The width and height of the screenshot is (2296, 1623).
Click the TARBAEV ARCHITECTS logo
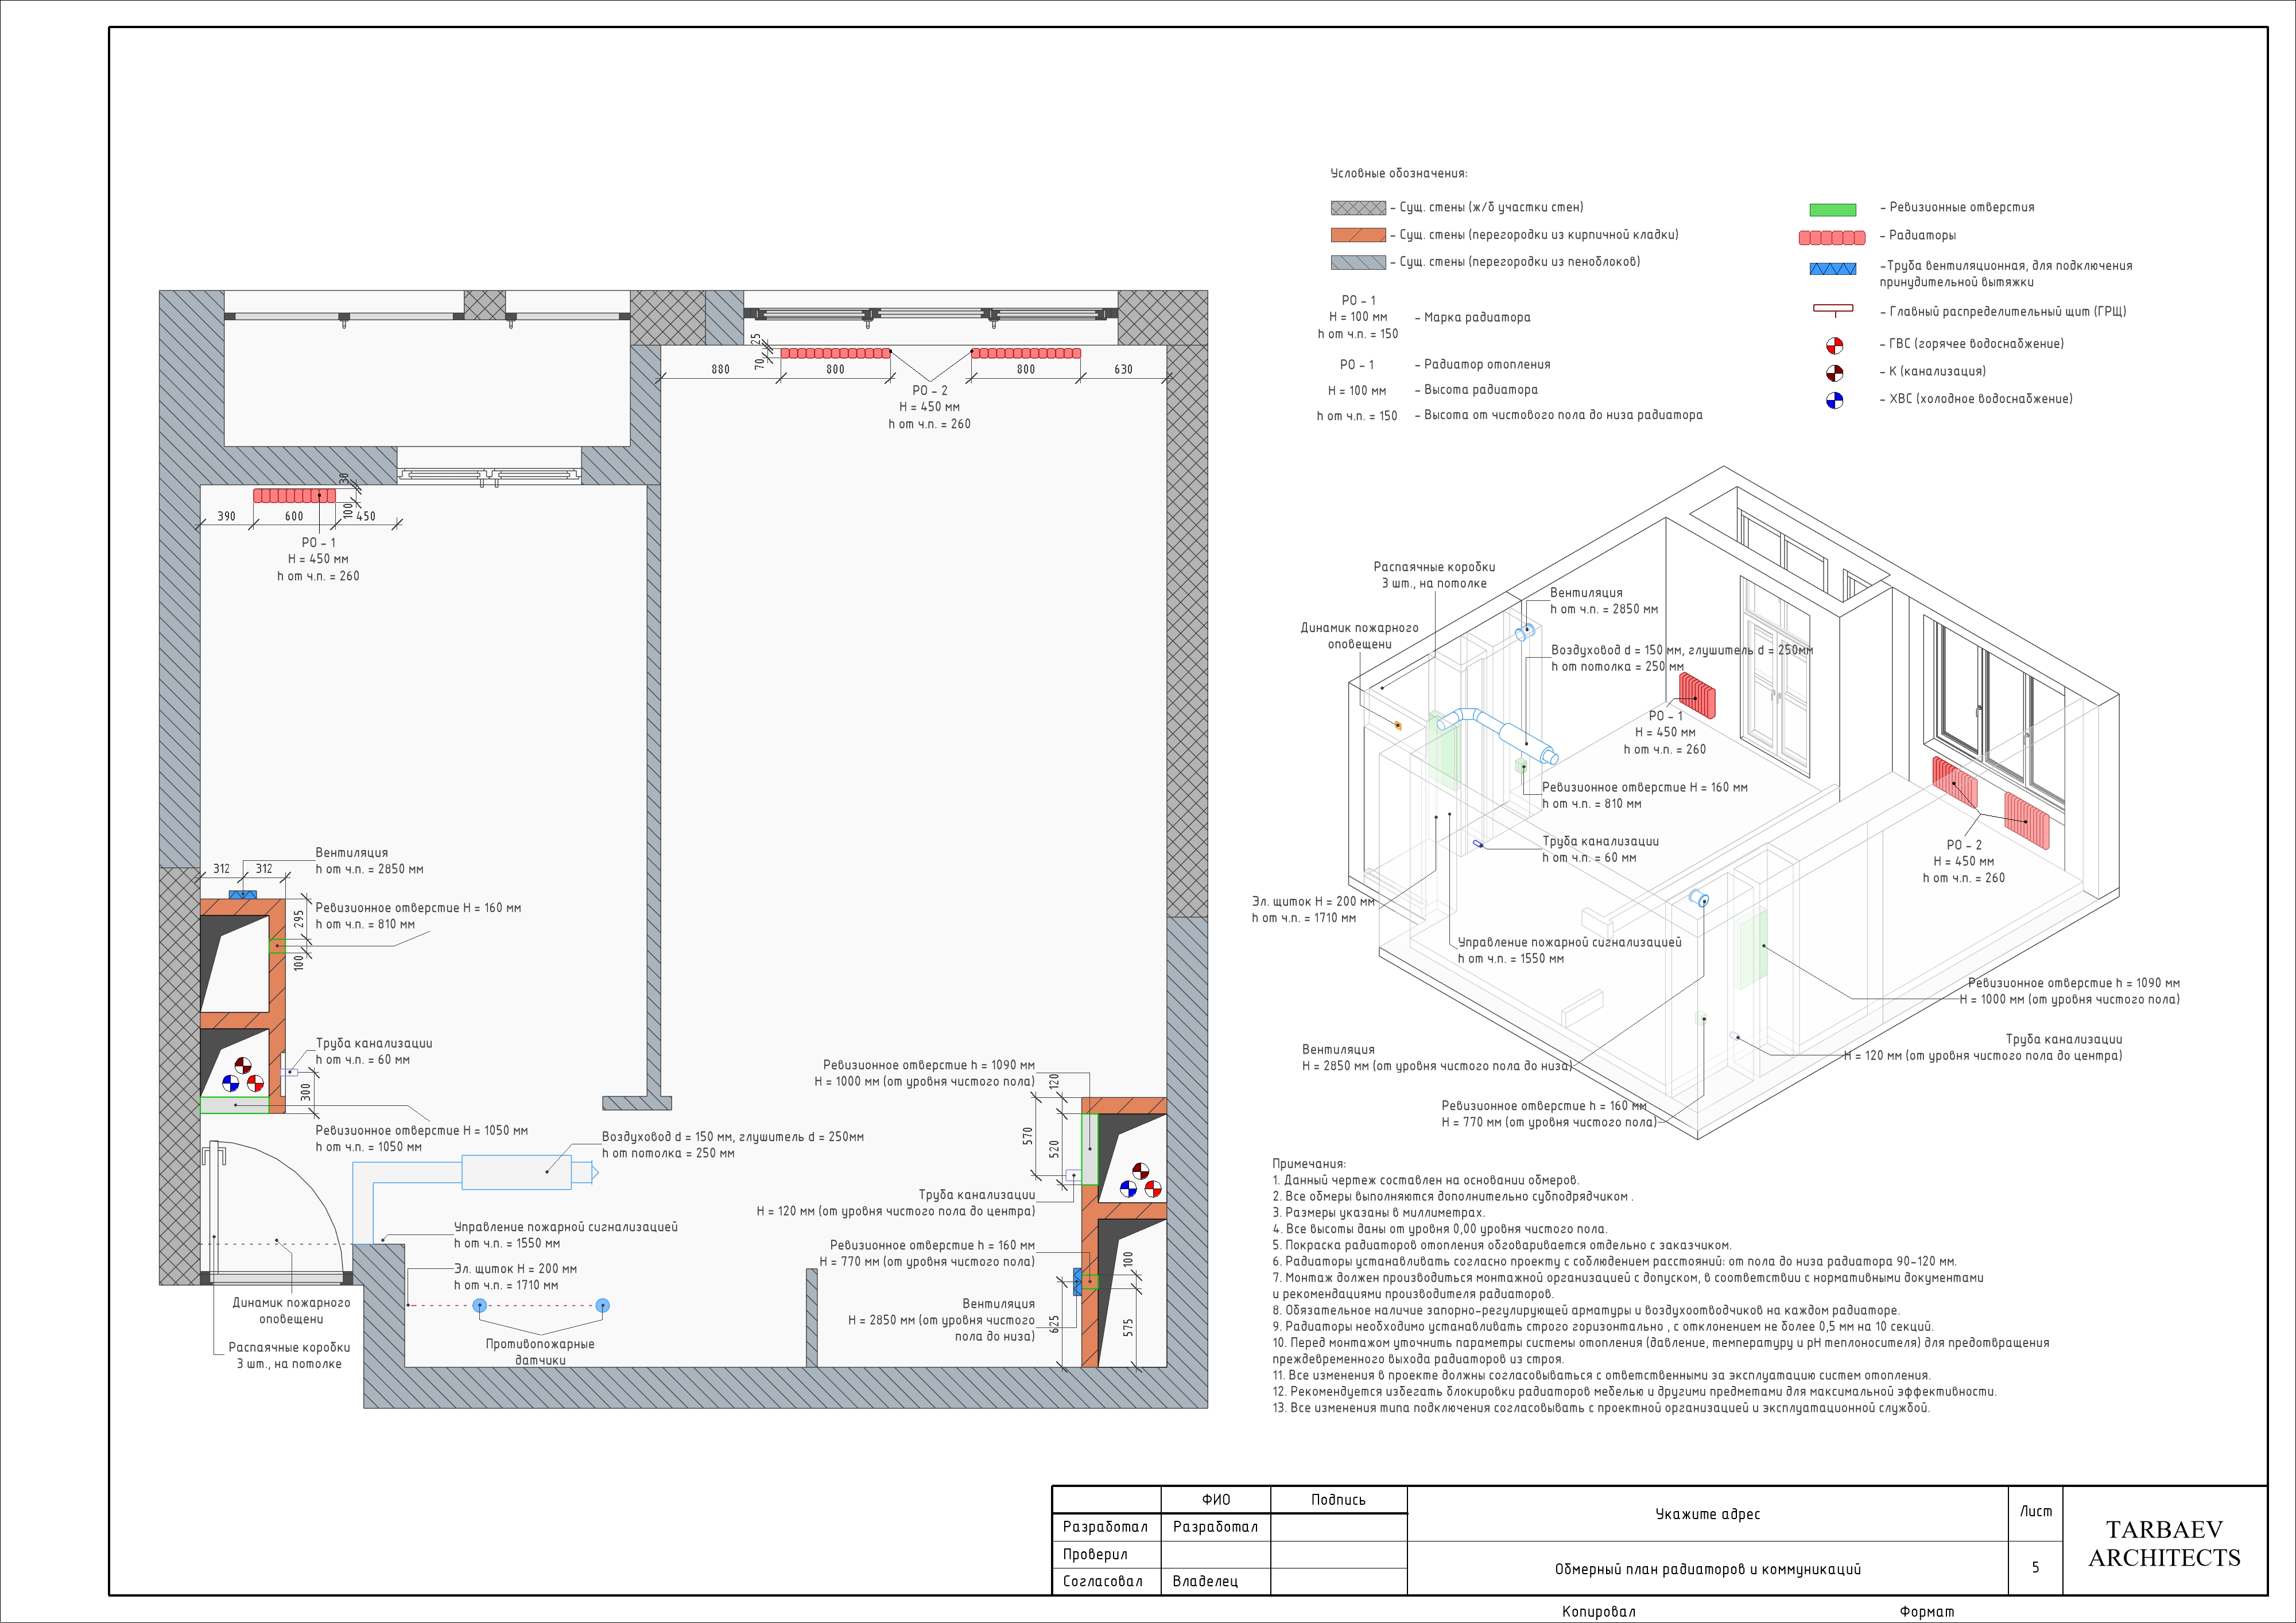pyautogui.click(x=2164, y=1543)
